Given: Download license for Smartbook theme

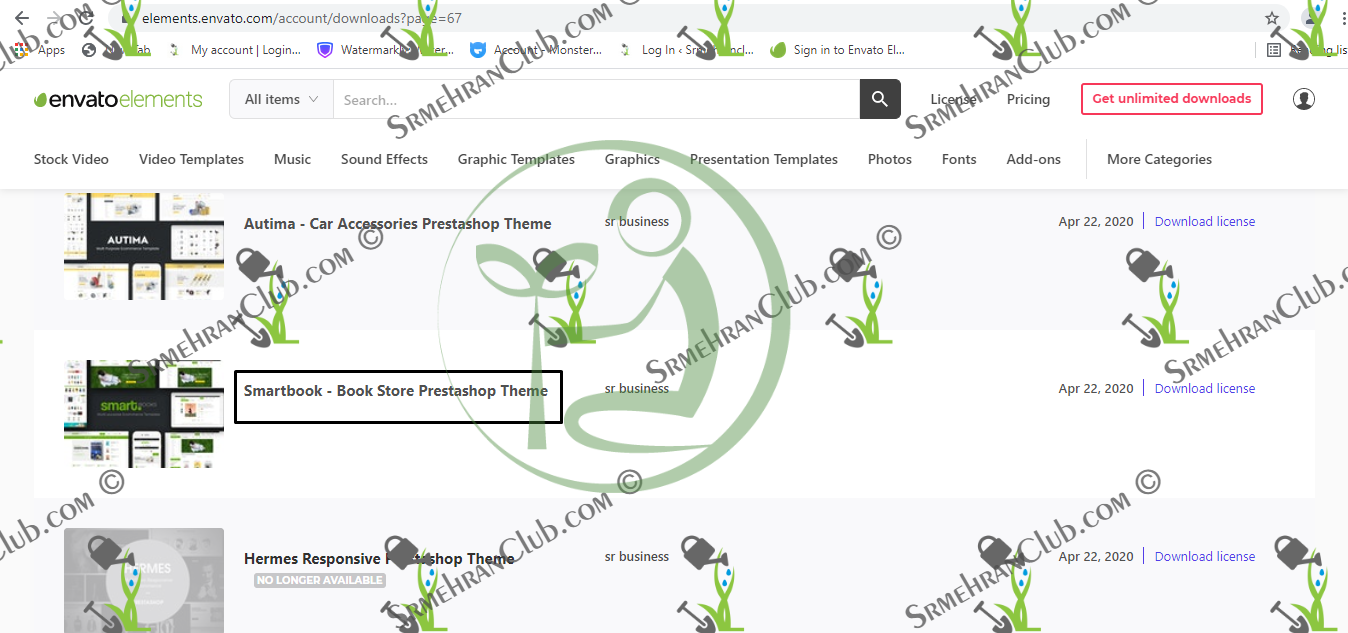Looking at the screenshot, I should (x=1205, y=389).
